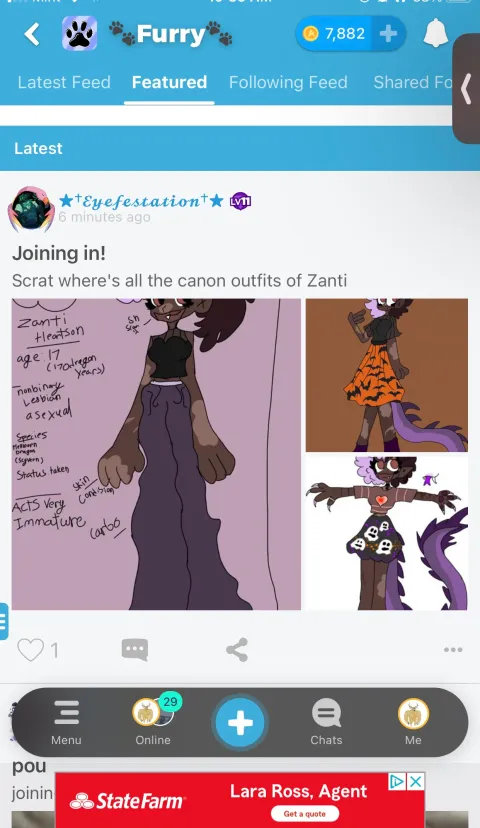Viewport: 480px width, 828px height.
Task: Go back using the left arrow
Action: pyautogui.click(x=32, y=34)
